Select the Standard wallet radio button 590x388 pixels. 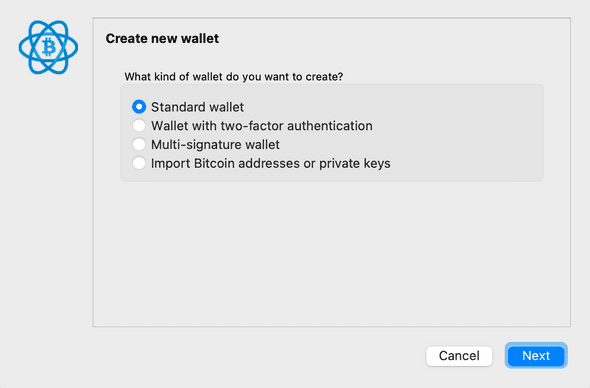click(139, 107)
